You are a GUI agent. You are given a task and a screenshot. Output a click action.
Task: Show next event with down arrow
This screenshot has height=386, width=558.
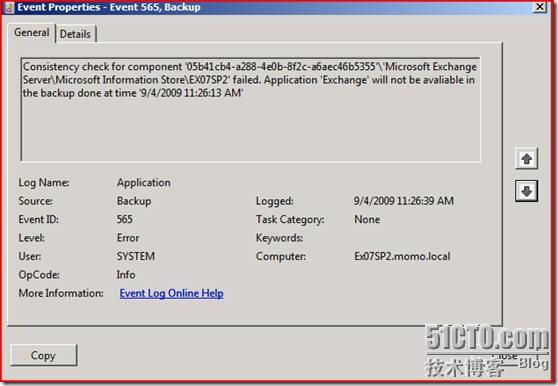[527, 191]
